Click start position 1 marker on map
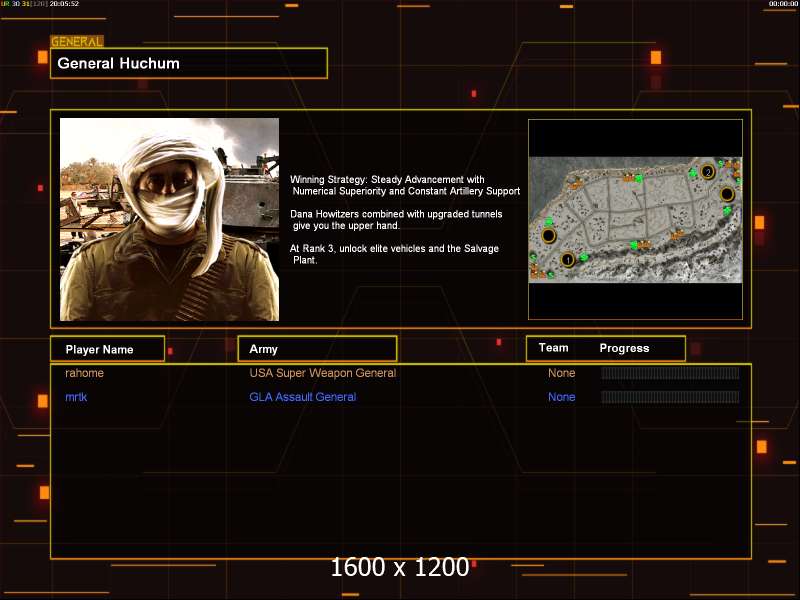 568,260
